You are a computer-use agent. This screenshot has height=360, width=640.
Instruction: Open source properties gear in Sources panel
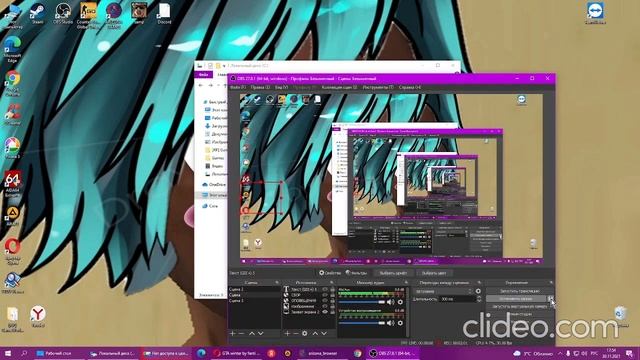[x=304, y=333]
